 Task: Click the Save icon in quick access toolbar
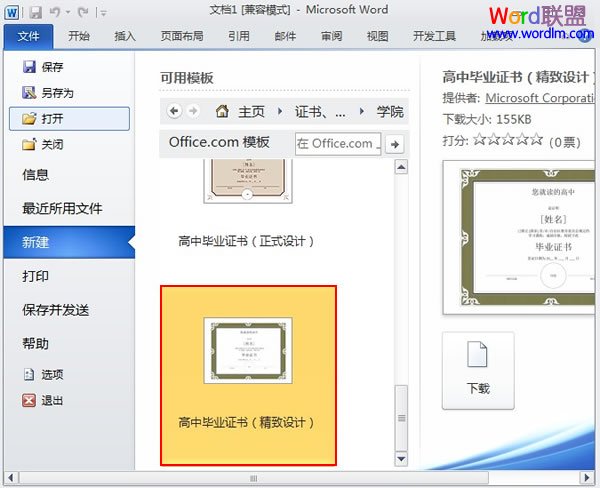click(x=36, y=13)
